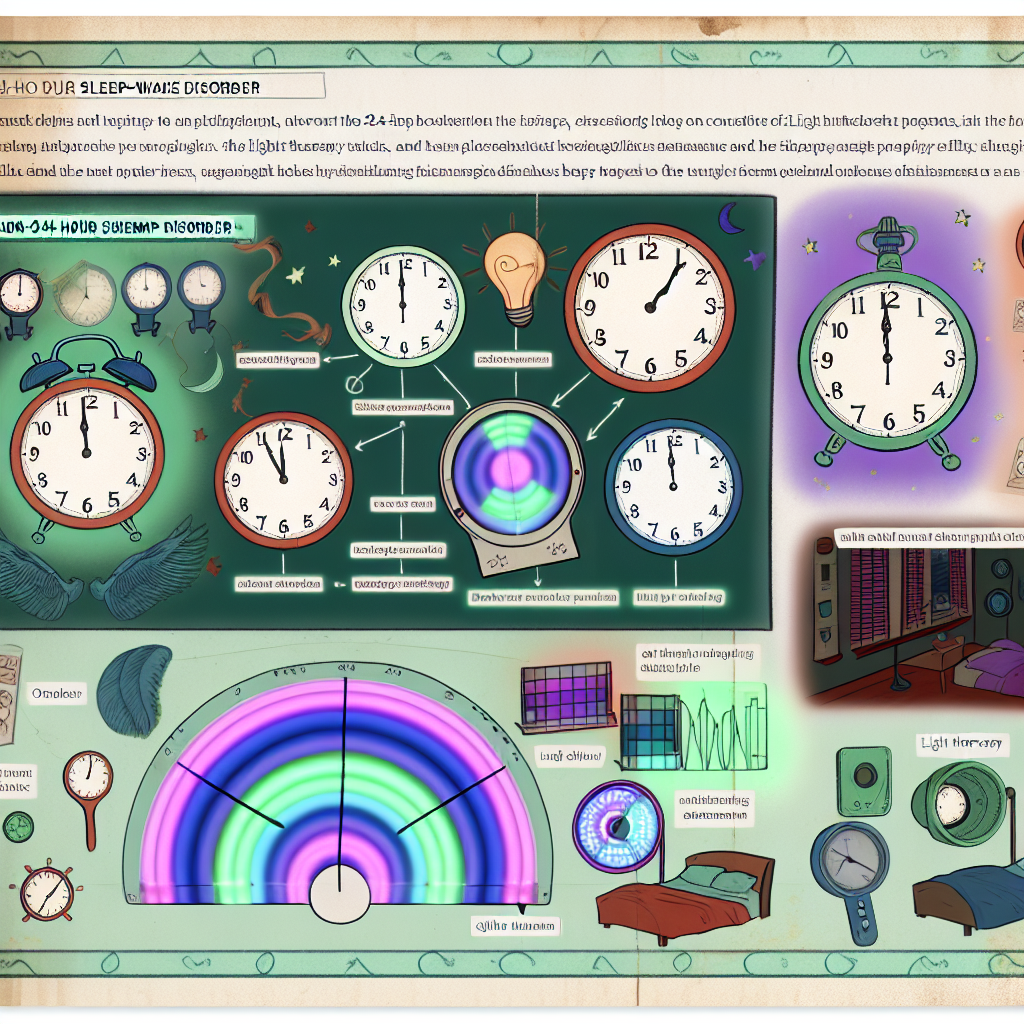Click the crescent moon icon
Viewport: 1024px width, 1024px height.
(x=733, y=219)
